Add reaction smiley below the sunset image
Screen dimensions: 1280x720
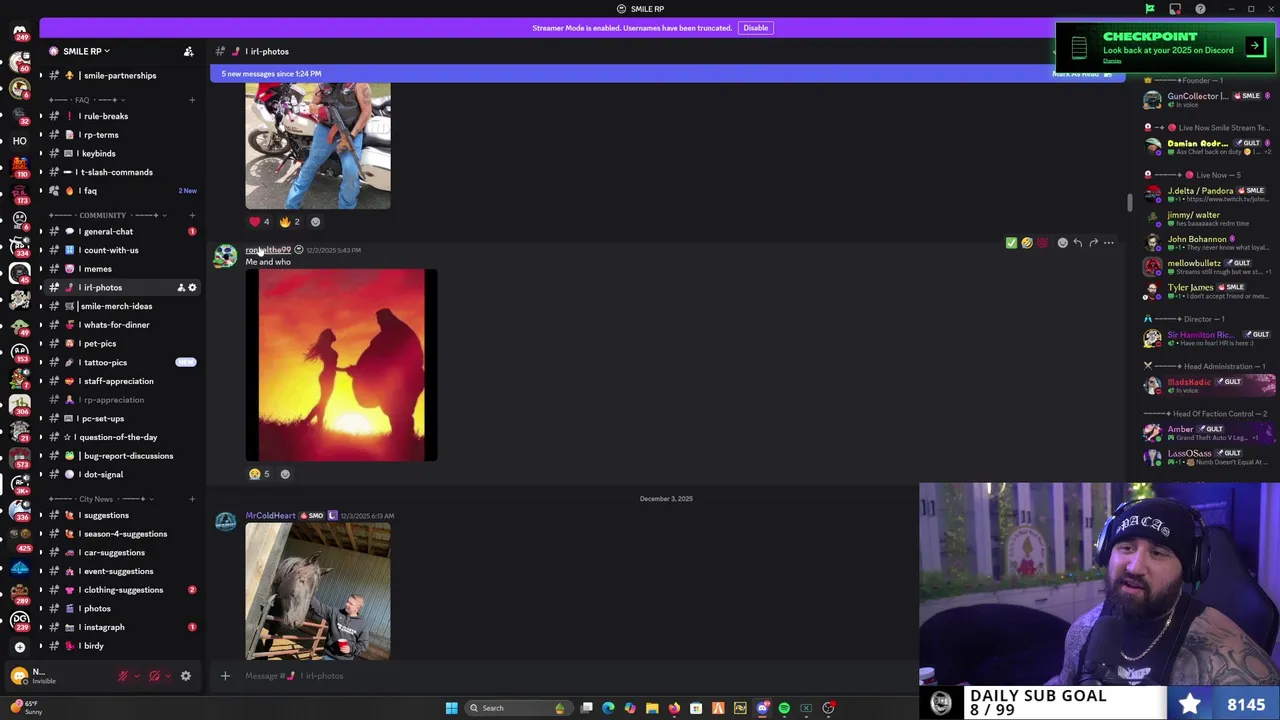285,474
